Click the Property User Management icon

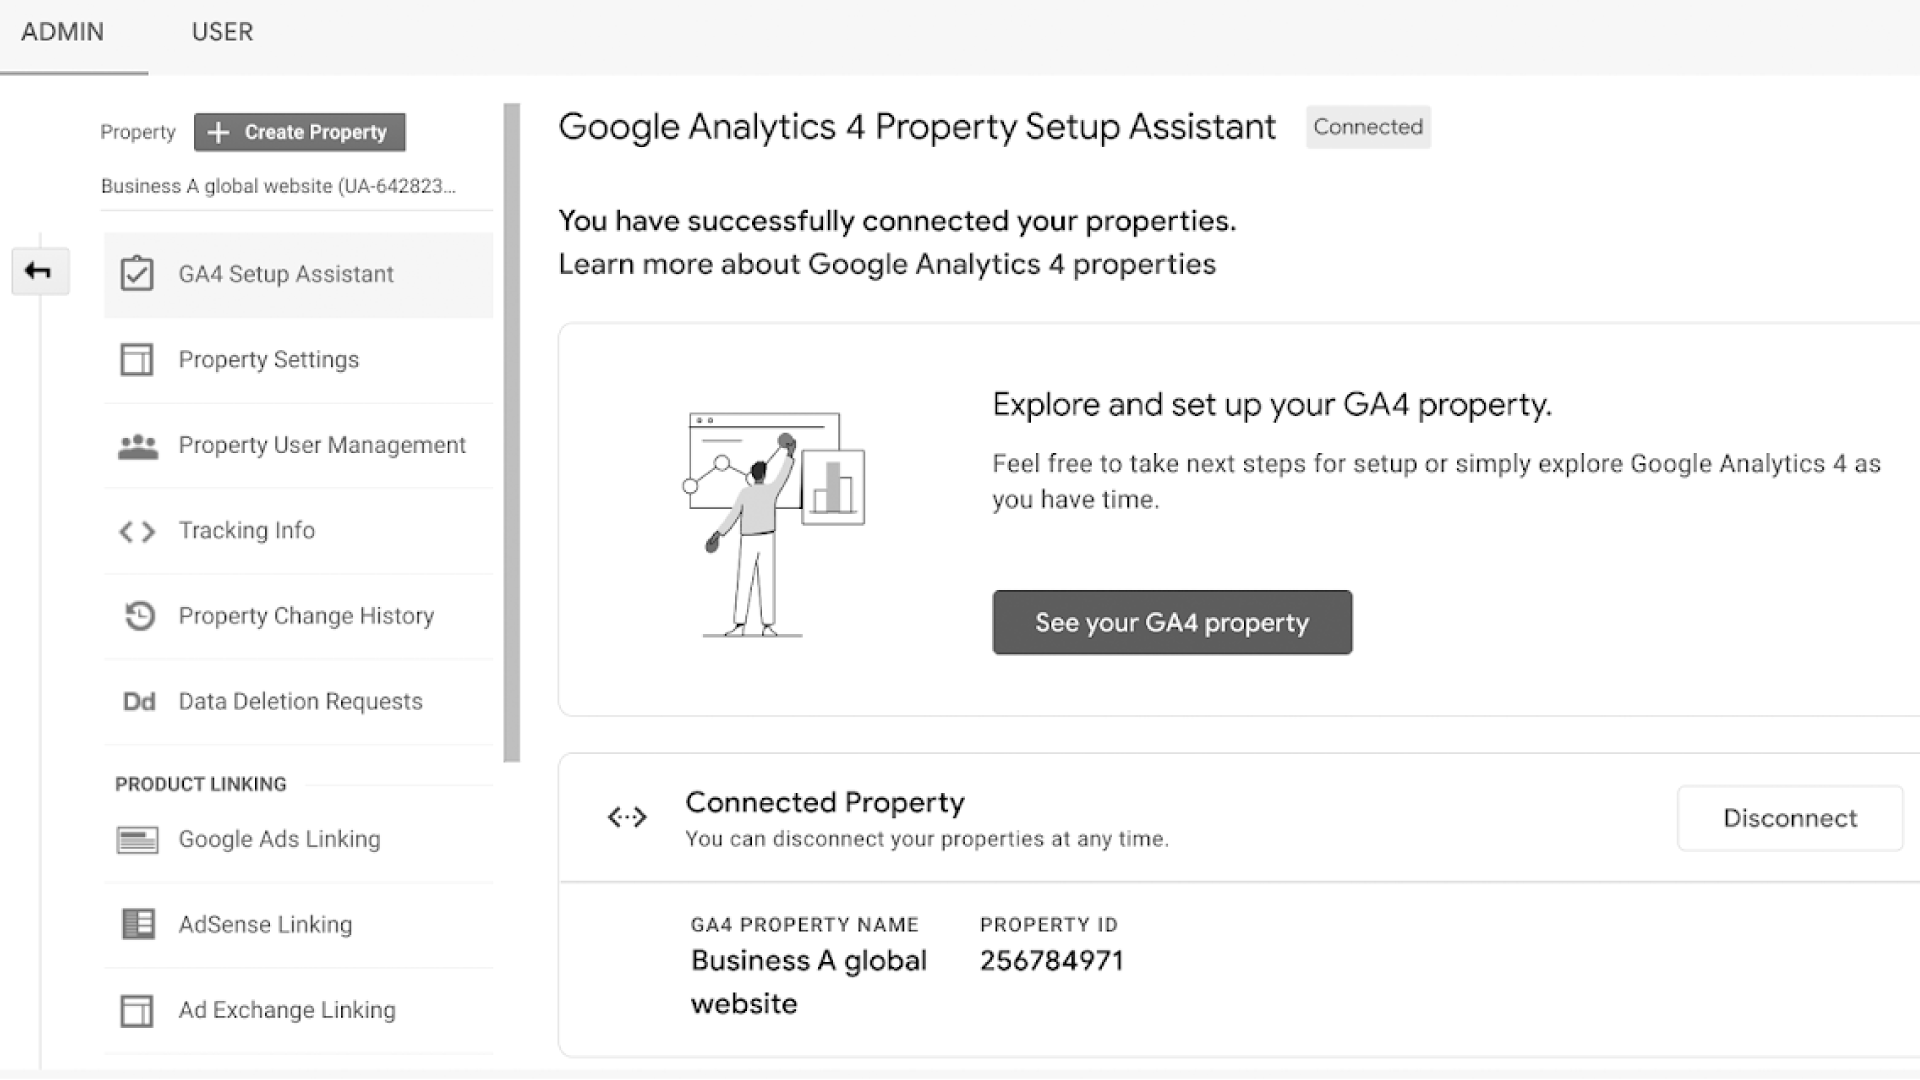point(138,444)
